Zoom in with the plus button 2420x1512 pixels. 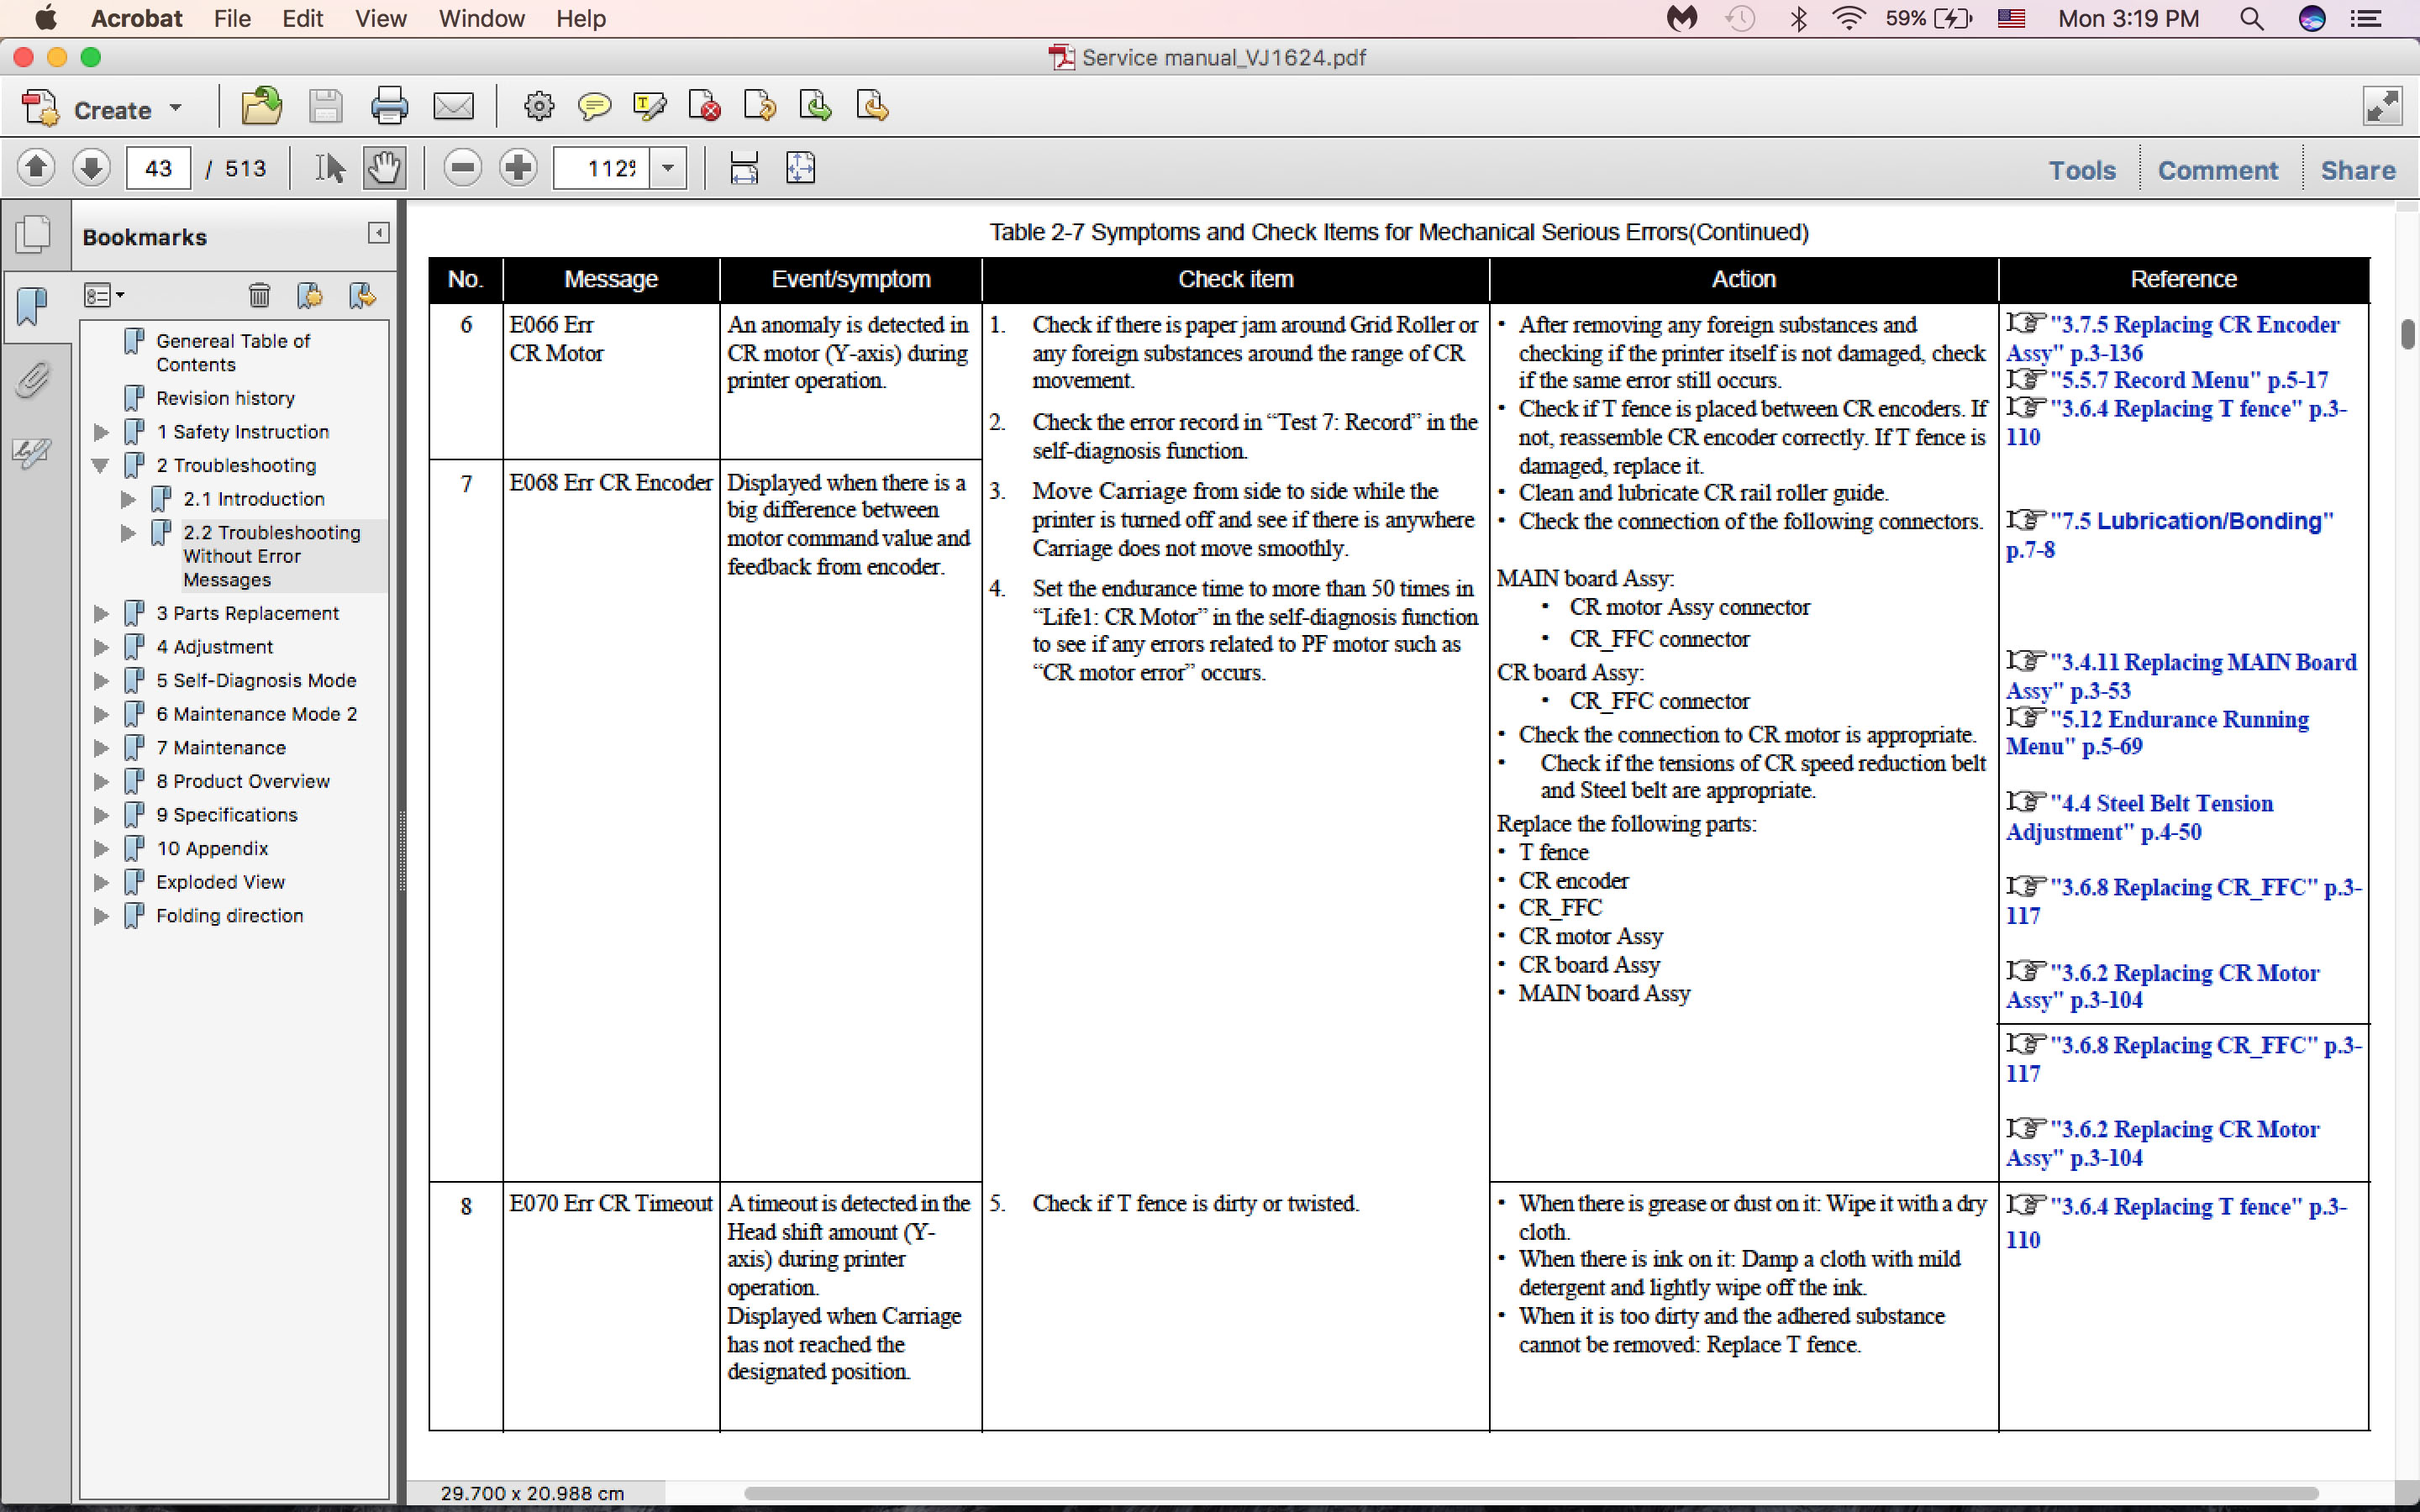(x=518, y=168)
